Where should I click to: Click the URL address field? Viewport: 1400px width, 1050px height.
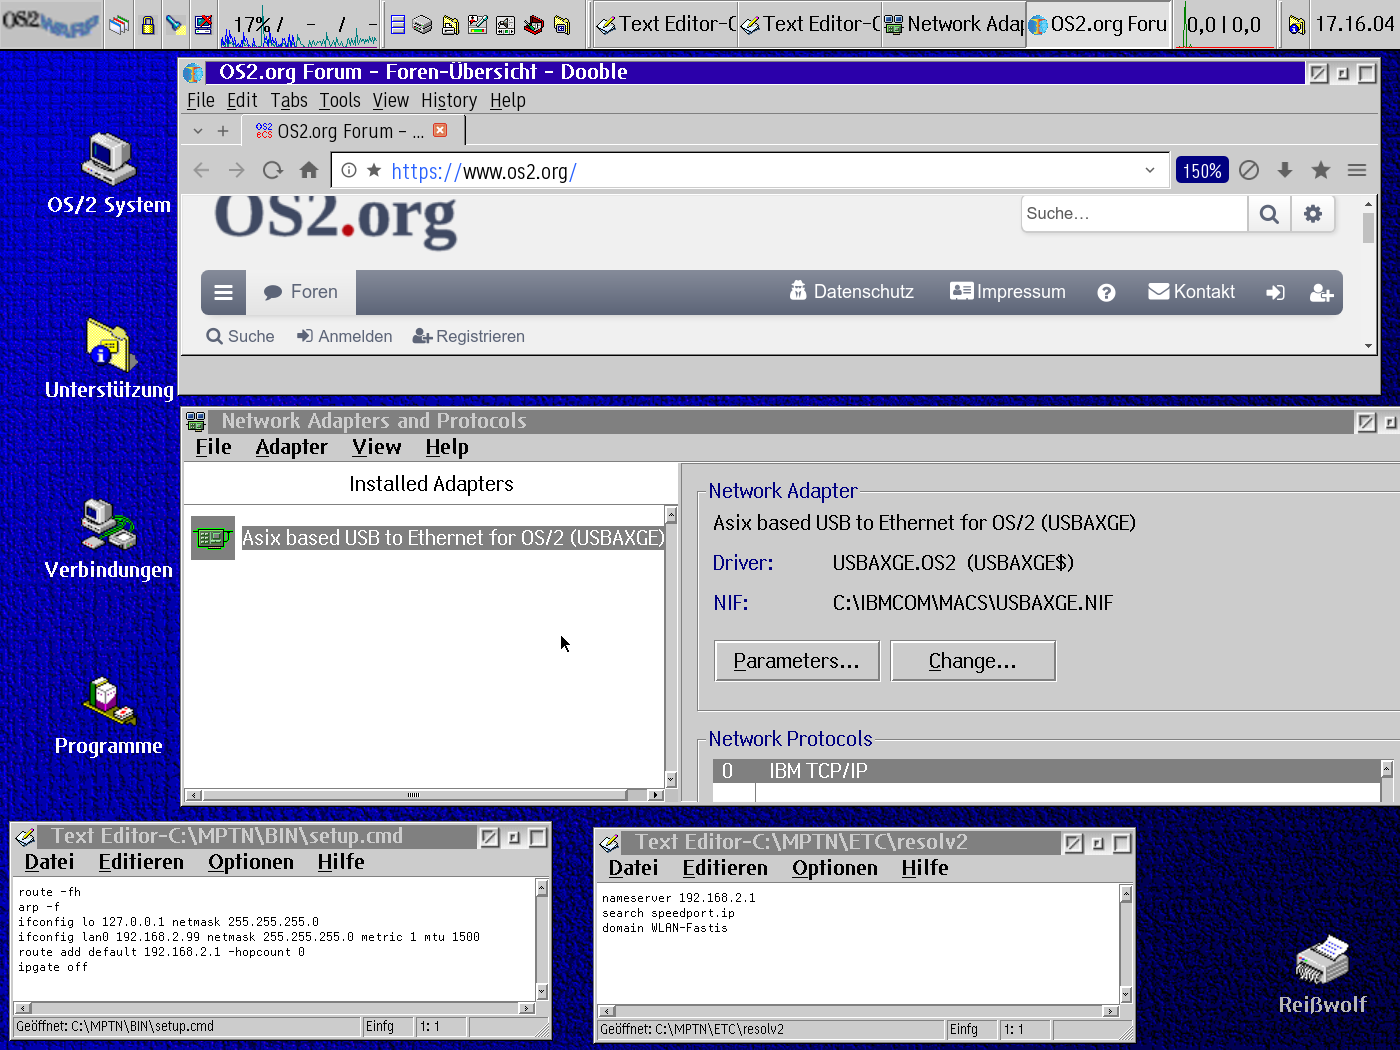click(x=750, y=171)
